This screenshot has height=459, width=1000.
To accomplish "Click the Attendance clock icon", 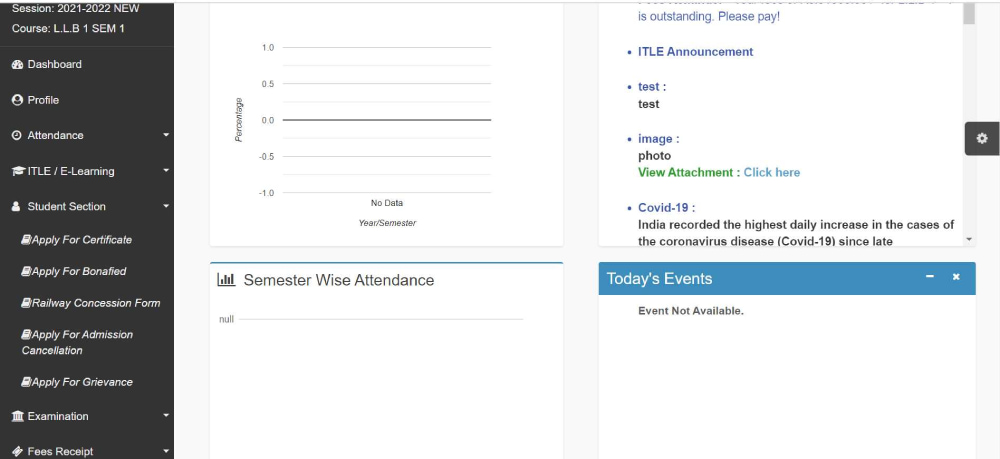I will (17, 135).
